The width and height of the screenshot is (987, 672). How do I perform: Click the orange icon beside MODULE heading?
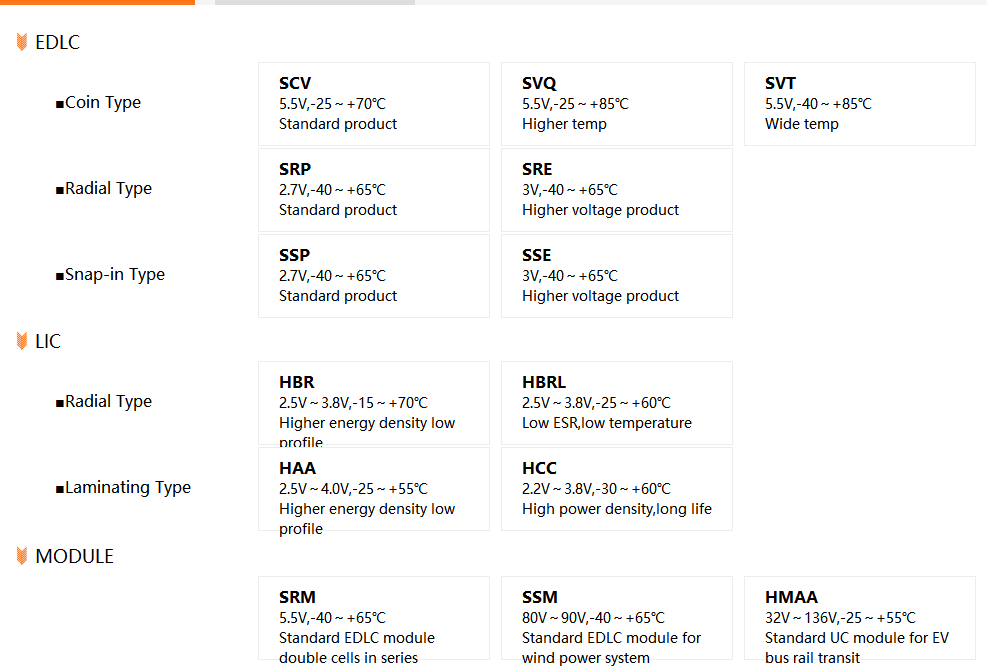[x=22, y=556]
